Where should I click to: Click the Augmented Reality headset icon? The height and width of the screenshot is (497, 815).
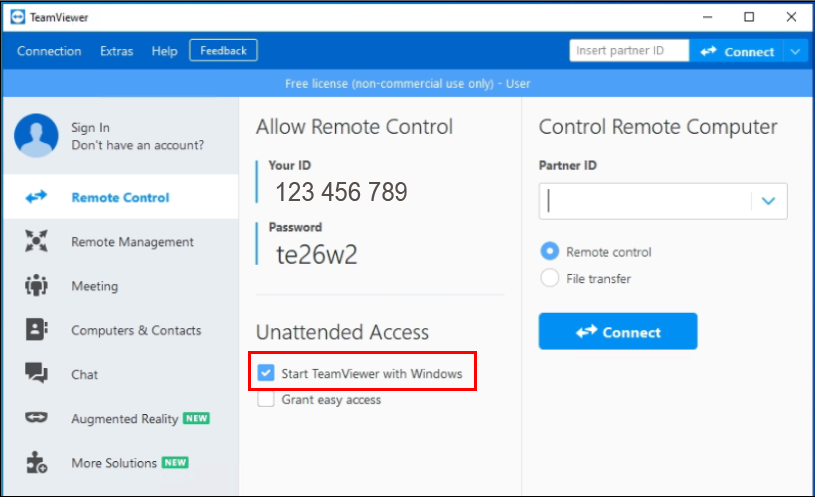tap(36, 417)
